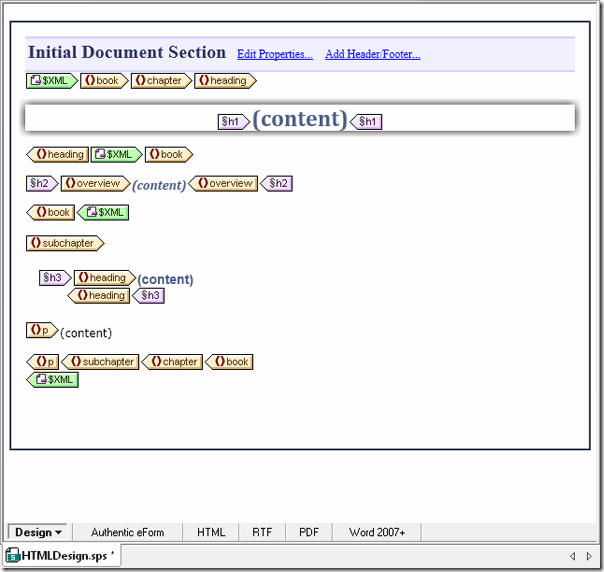Click the opening heading tag inside §h3
604x572 pixels.
[x=105, y=278]
